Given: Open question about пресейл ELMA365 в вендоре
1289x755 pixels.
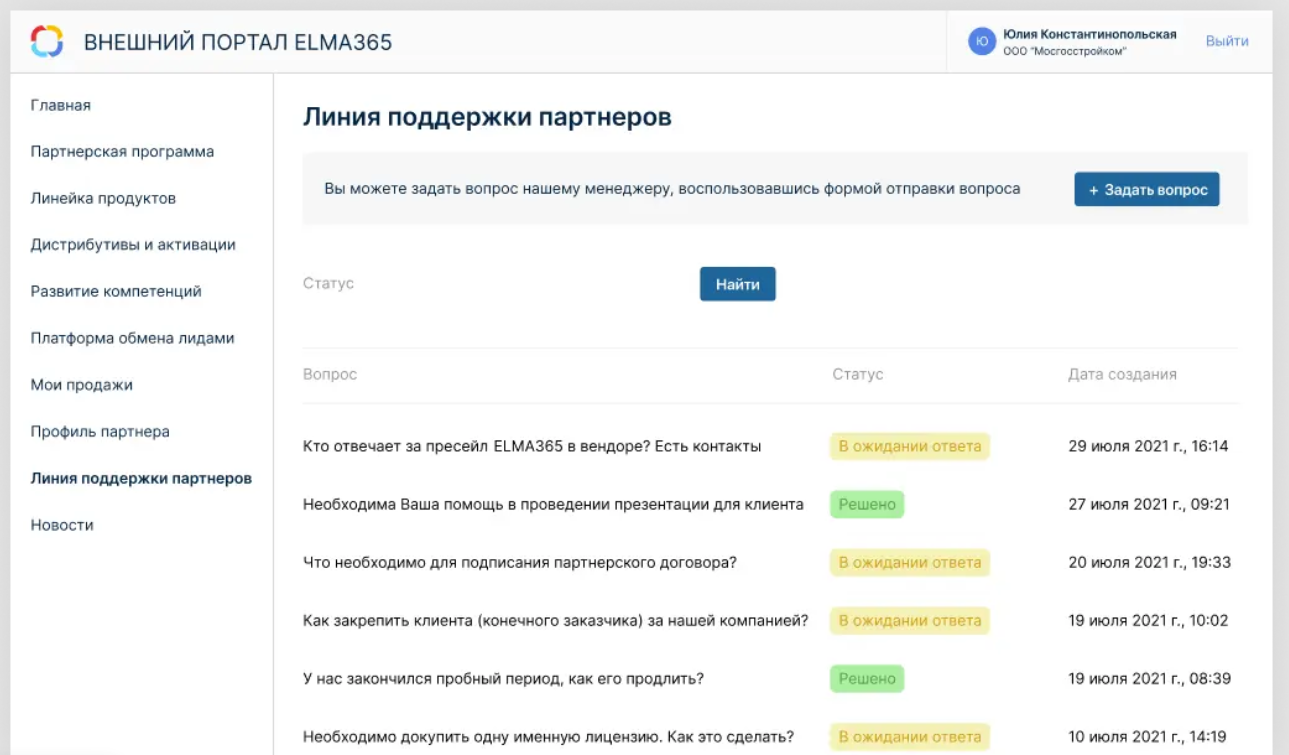Looking at the screenshot, I should tap(532, 446).
